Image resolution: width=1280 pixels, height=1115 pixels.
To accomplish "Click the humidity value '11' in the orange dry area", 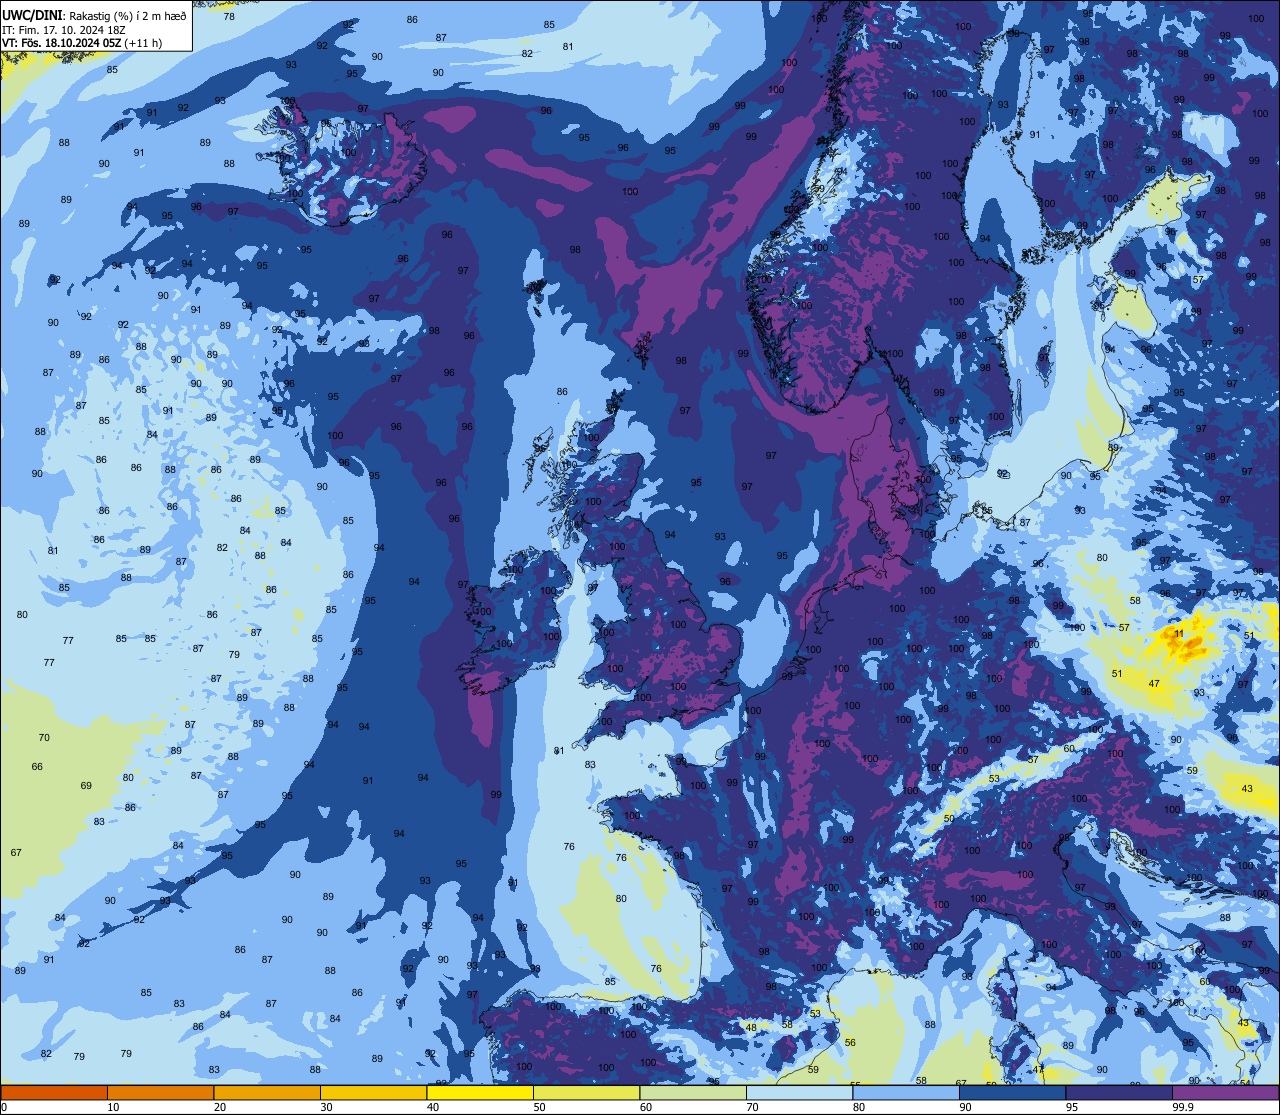I will [1179, 634].
